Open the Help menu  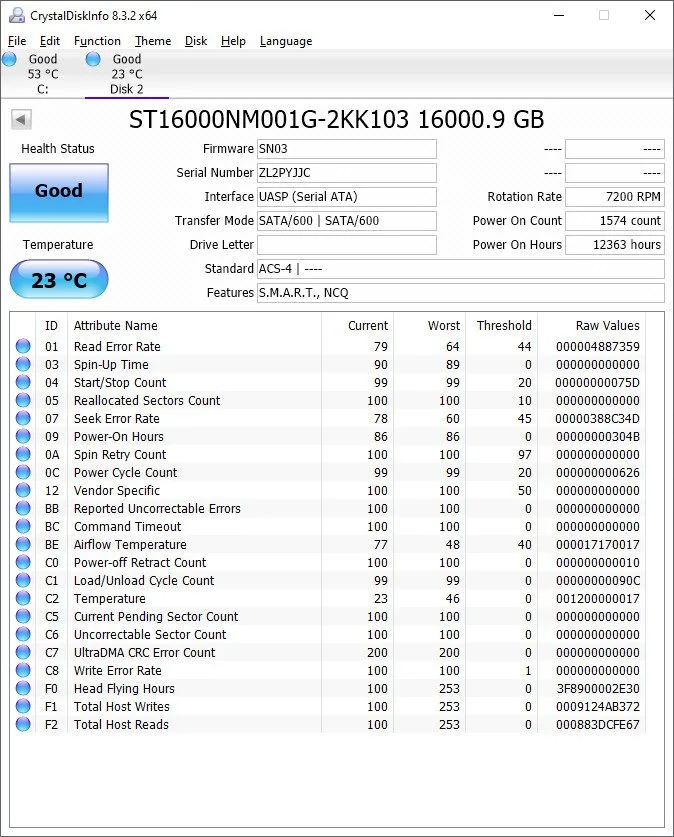click(x=233, y=41)
